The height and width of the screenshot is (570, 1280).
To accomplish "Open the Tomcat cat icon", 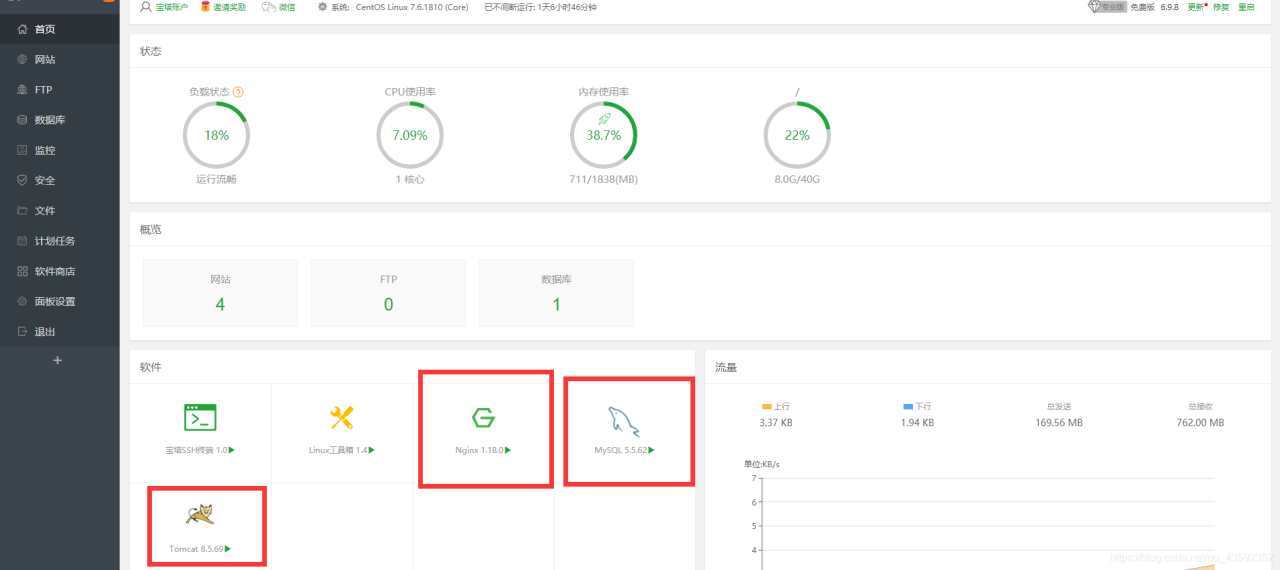I will pyautogui.click(x=200, y=516).
